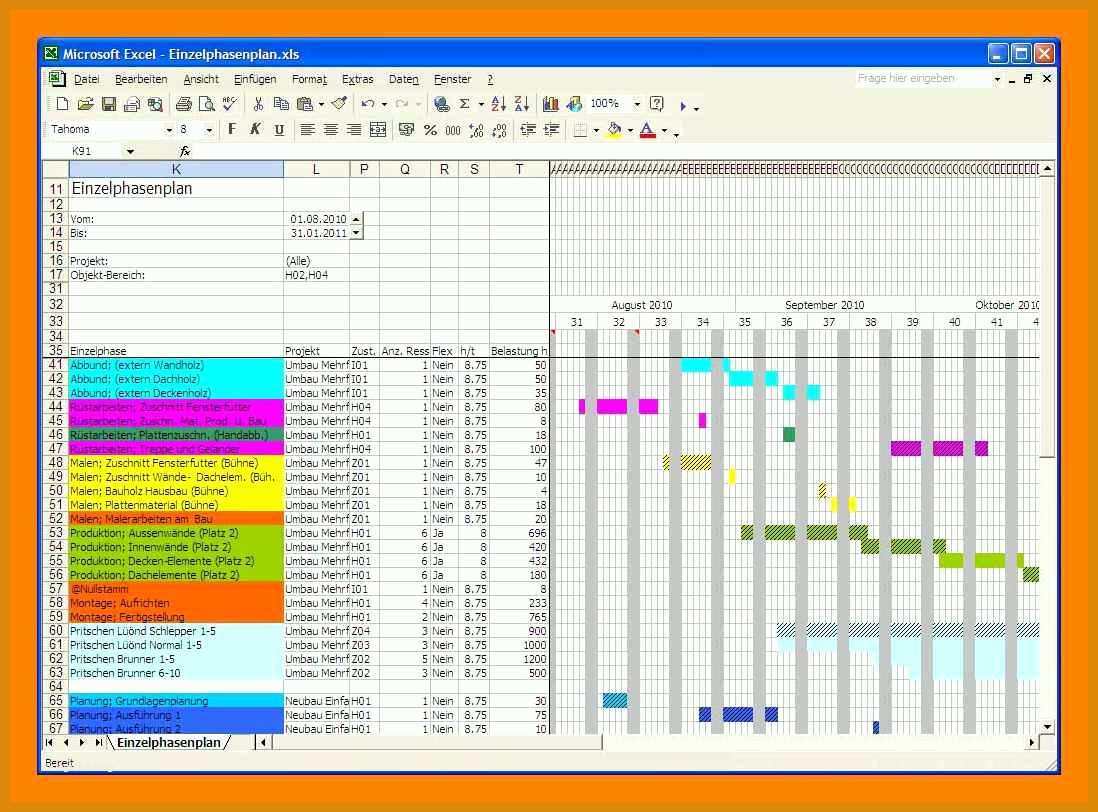Increase the Vom date spinner up arrow
The width and height of the screenshot is (1098, 812).
[x=356, y=218]
